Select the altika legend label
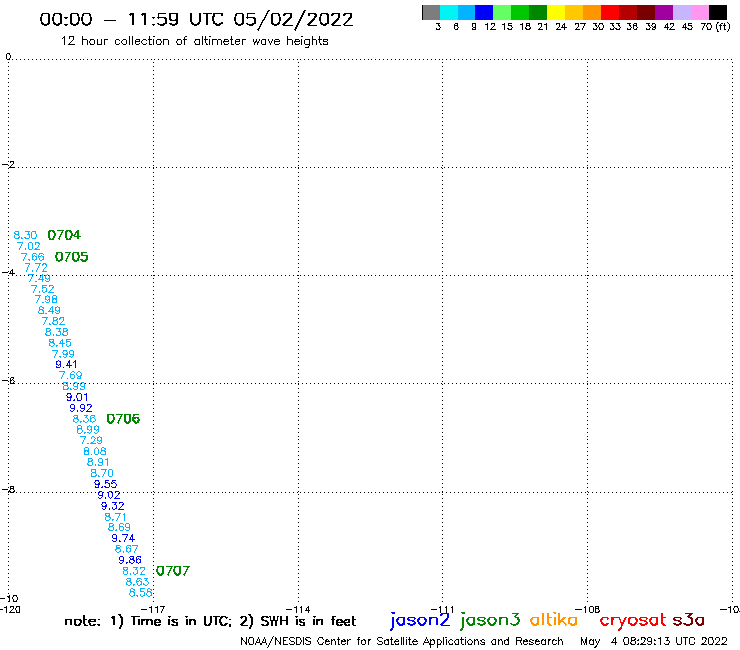Image resolution: width=740 pixels, height=650 pixels. (554, 619)
